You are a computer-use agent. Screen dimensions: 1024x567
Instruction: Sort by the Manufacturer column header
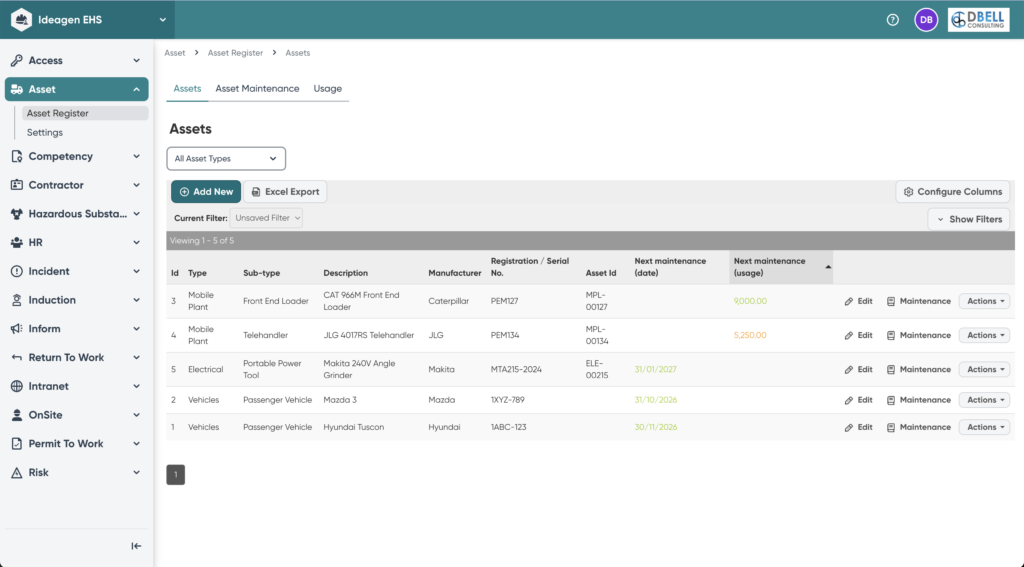tap(455, 273)
